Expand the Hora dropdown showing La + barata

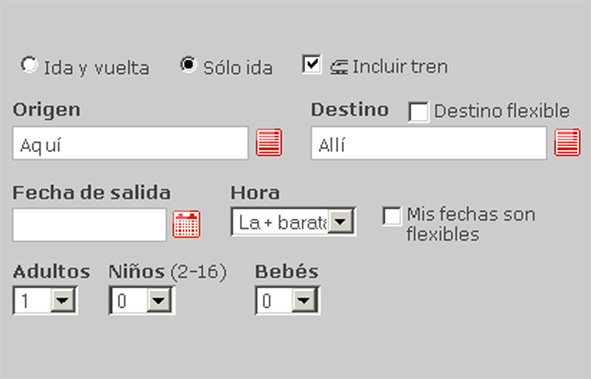pos(293,222)
